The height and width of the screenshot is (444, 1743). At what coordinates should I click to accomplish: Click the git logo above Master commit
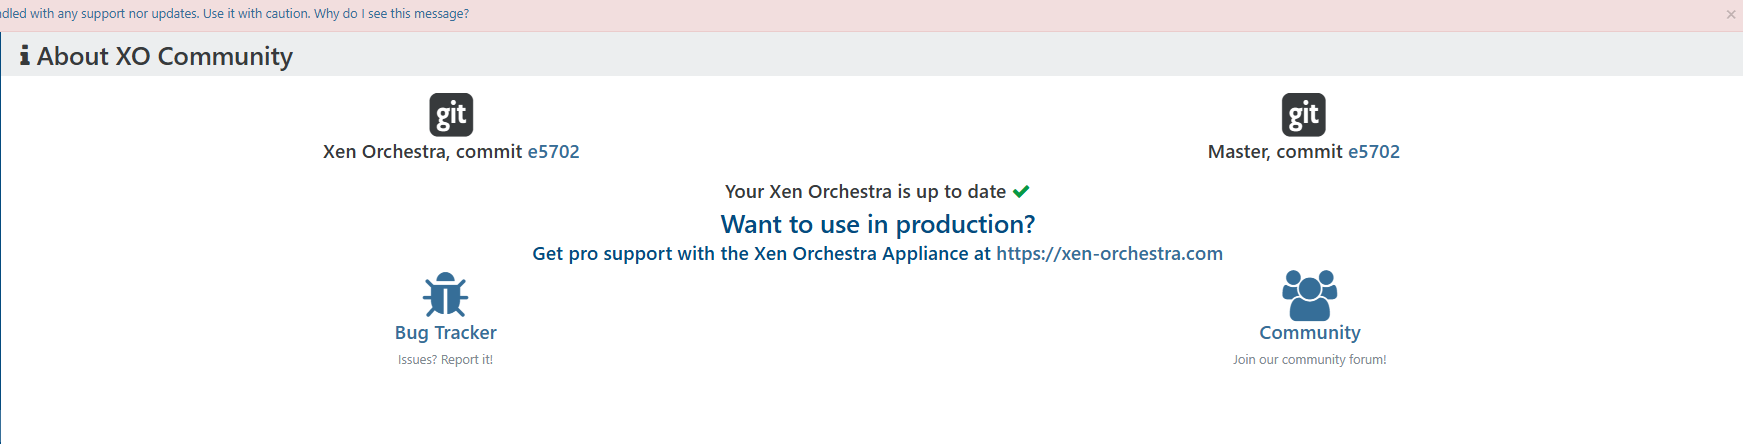[1304, 115]
